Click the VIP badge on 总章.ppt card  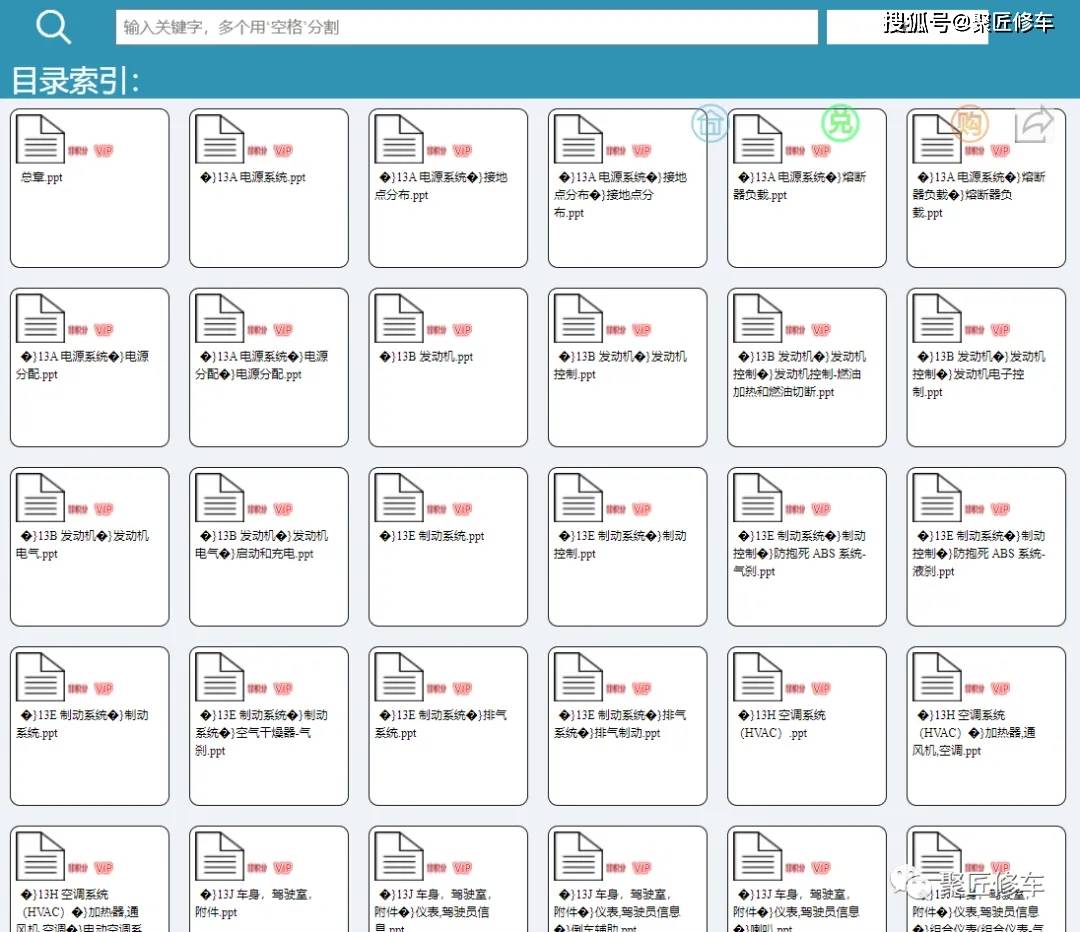point(104,151)
